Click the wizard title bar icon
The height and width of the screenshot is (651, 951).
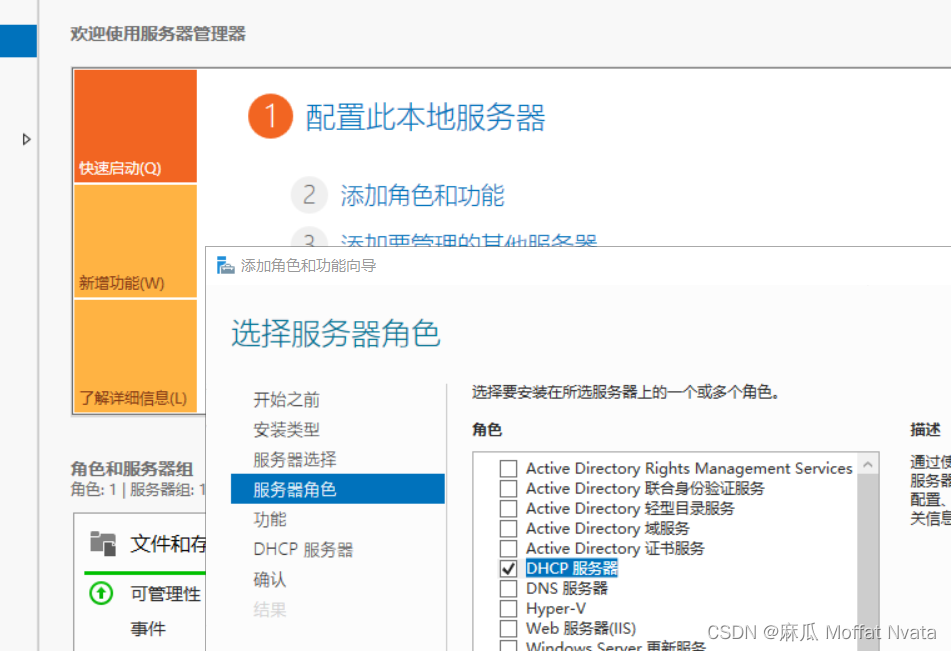(225, 266)
